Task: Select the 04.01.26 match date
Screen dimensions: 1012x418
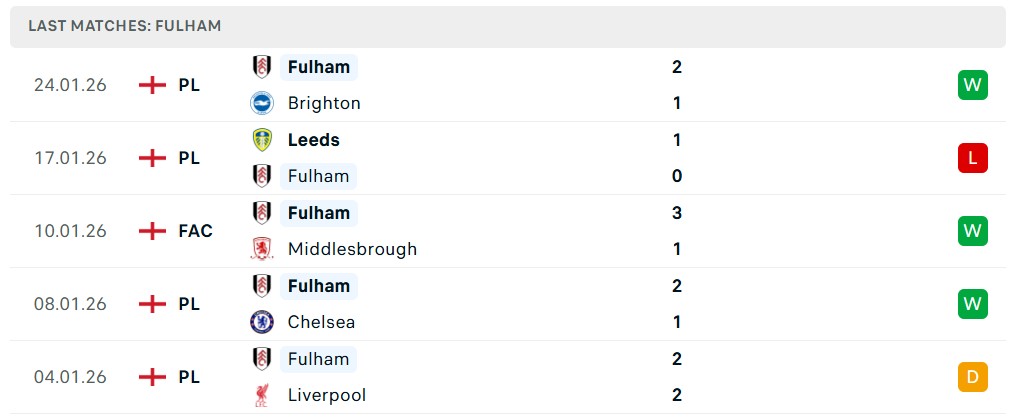Action: click(70, 377)
